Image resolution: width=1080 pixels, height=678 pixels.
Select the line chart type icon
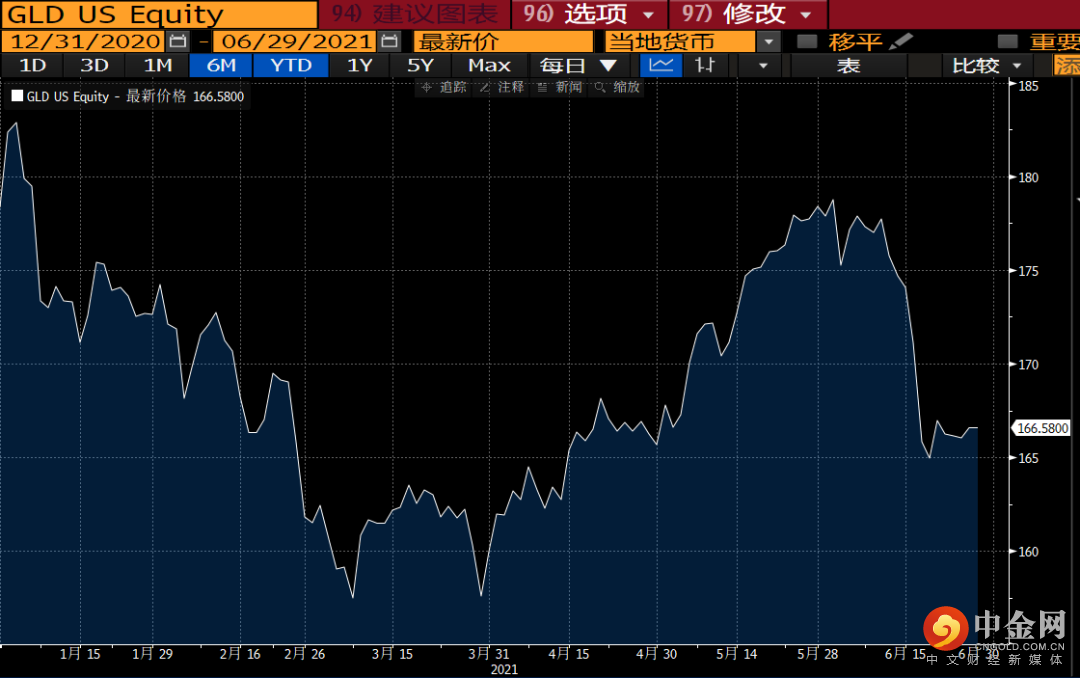tap(661, 65)
